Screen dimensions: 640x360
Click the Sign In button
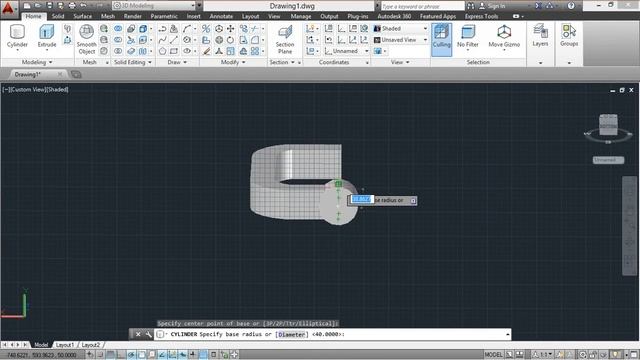click(493, 6)
